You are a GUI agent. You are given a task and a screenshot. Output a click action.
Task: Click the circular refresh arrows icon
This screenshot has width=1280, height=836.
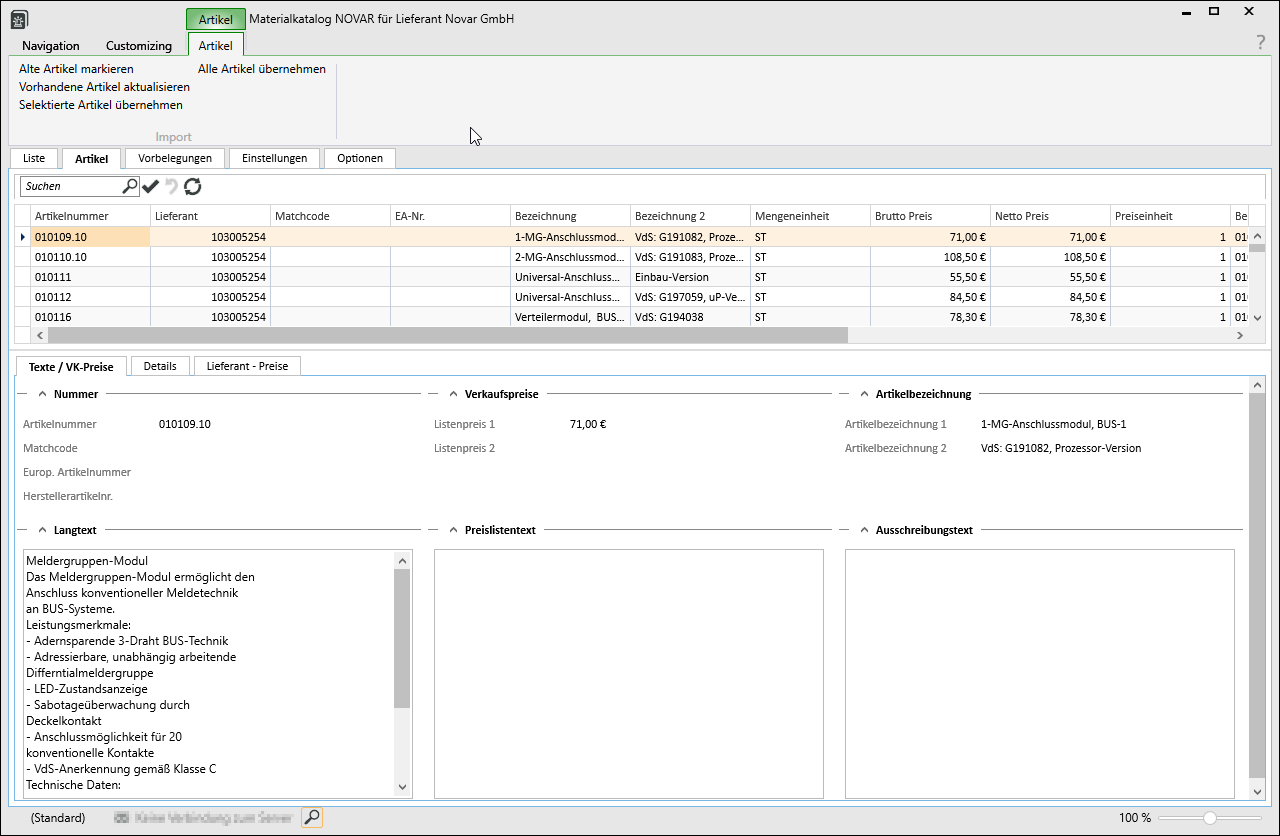193,186
